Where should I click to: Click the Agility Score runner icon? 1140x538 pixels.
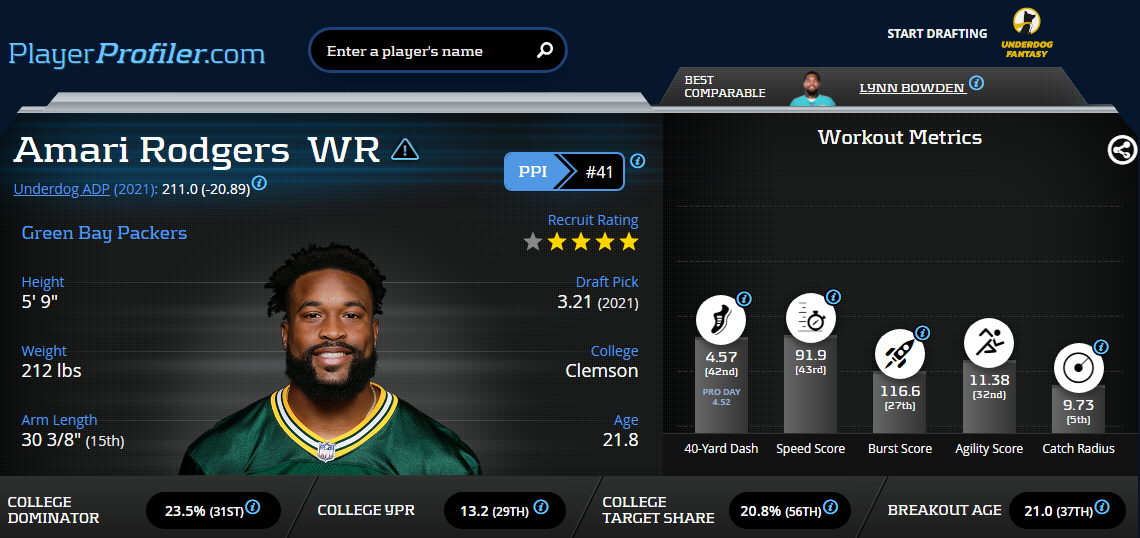[x=989, y=342]
